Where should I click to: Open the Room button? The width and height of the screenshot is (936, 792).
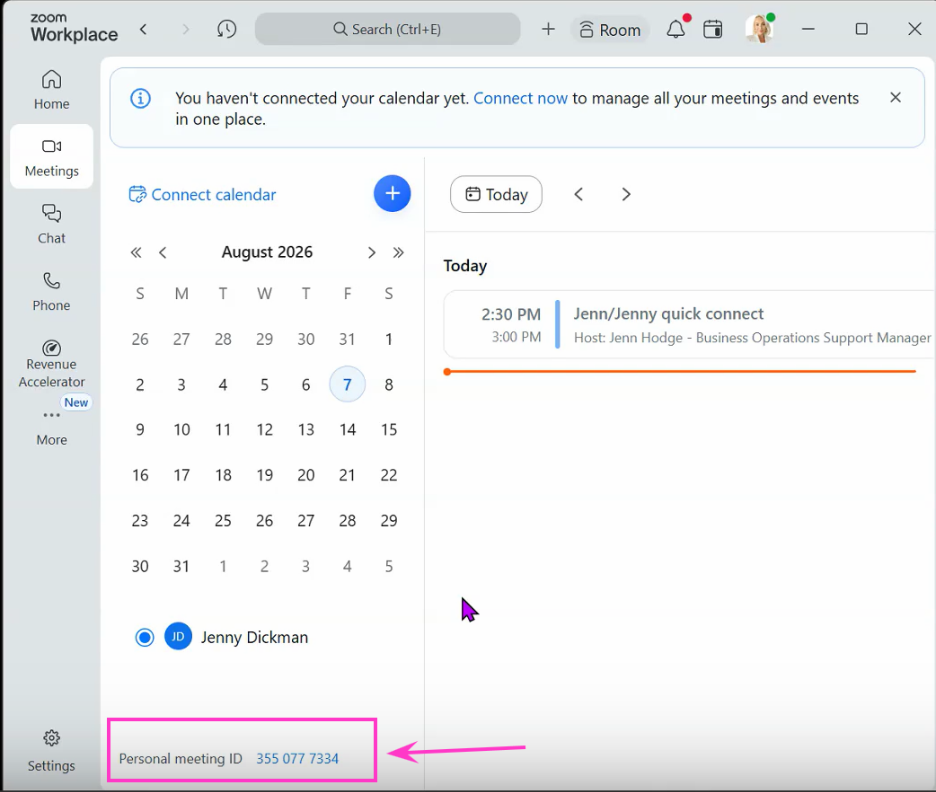coord(610,29)
